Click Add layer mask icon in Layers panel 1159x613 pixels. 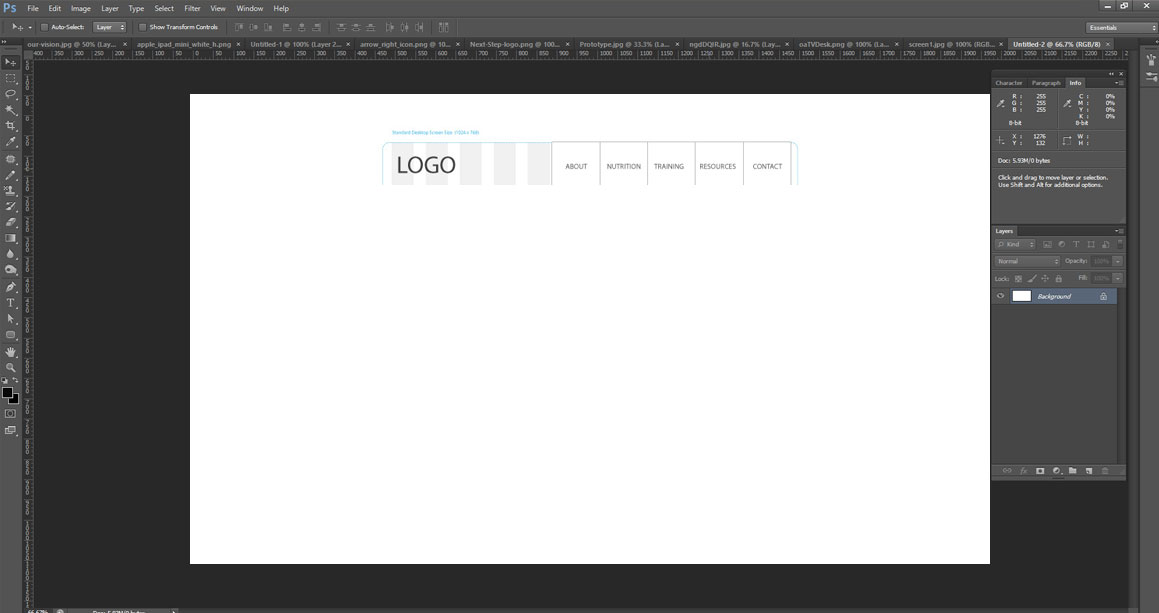pyautogui.click(x=1040, y=471)
